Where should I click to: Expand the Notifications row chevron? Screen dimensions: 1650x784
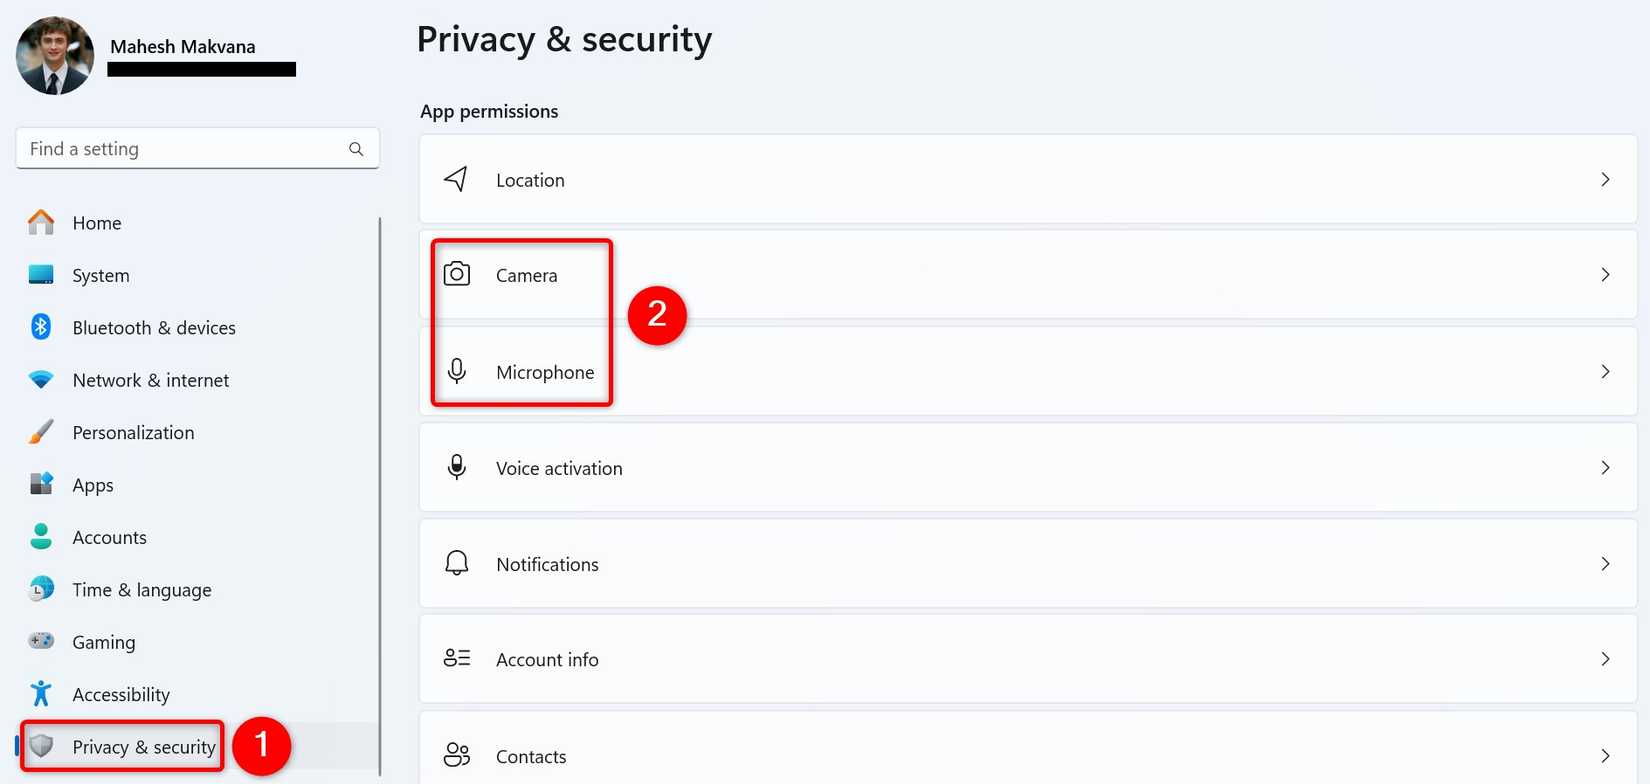click(1605, 563)
